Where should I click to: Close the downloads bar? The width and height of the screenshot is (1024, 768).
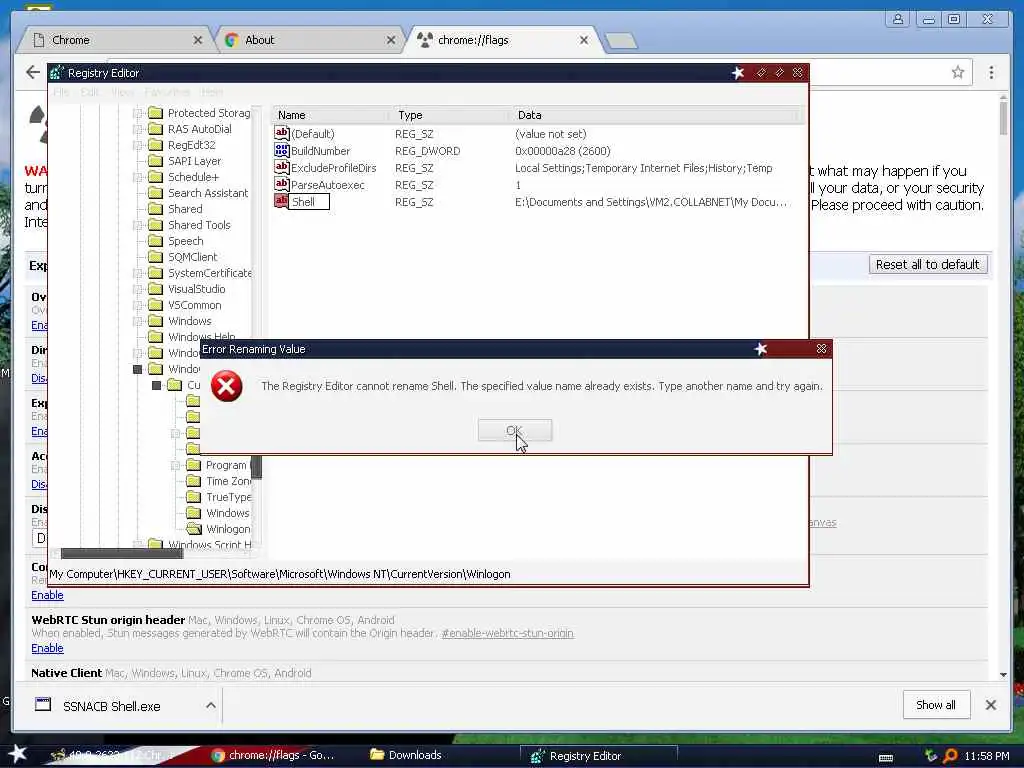pyautogui.click(x=991, y=705)
